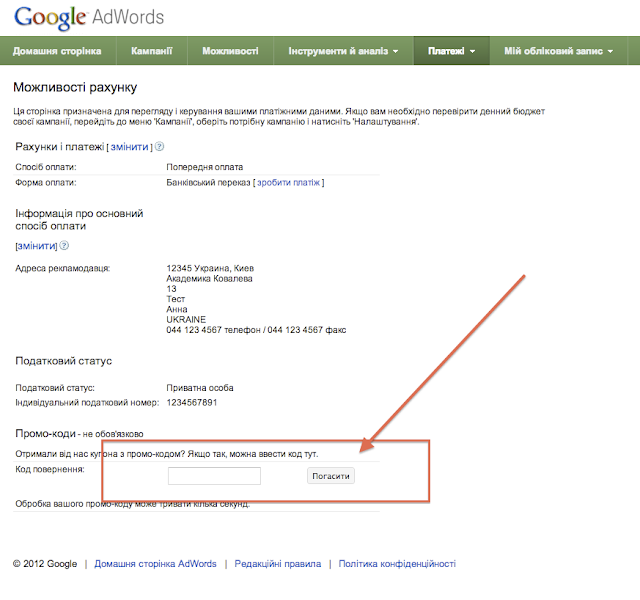Click змінити link under основний спосіб оплати
The height and width of the screenshot is (600, 640).
(37, 246)
